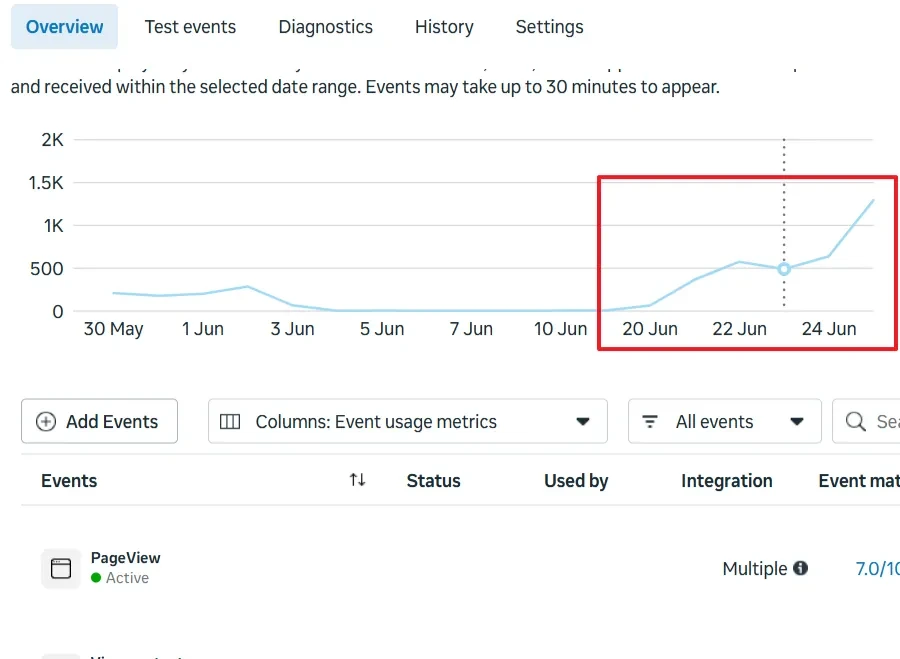Click the info icon beside Multiple
This screenshot has height=659, width=900.
[x=800, y=568]
